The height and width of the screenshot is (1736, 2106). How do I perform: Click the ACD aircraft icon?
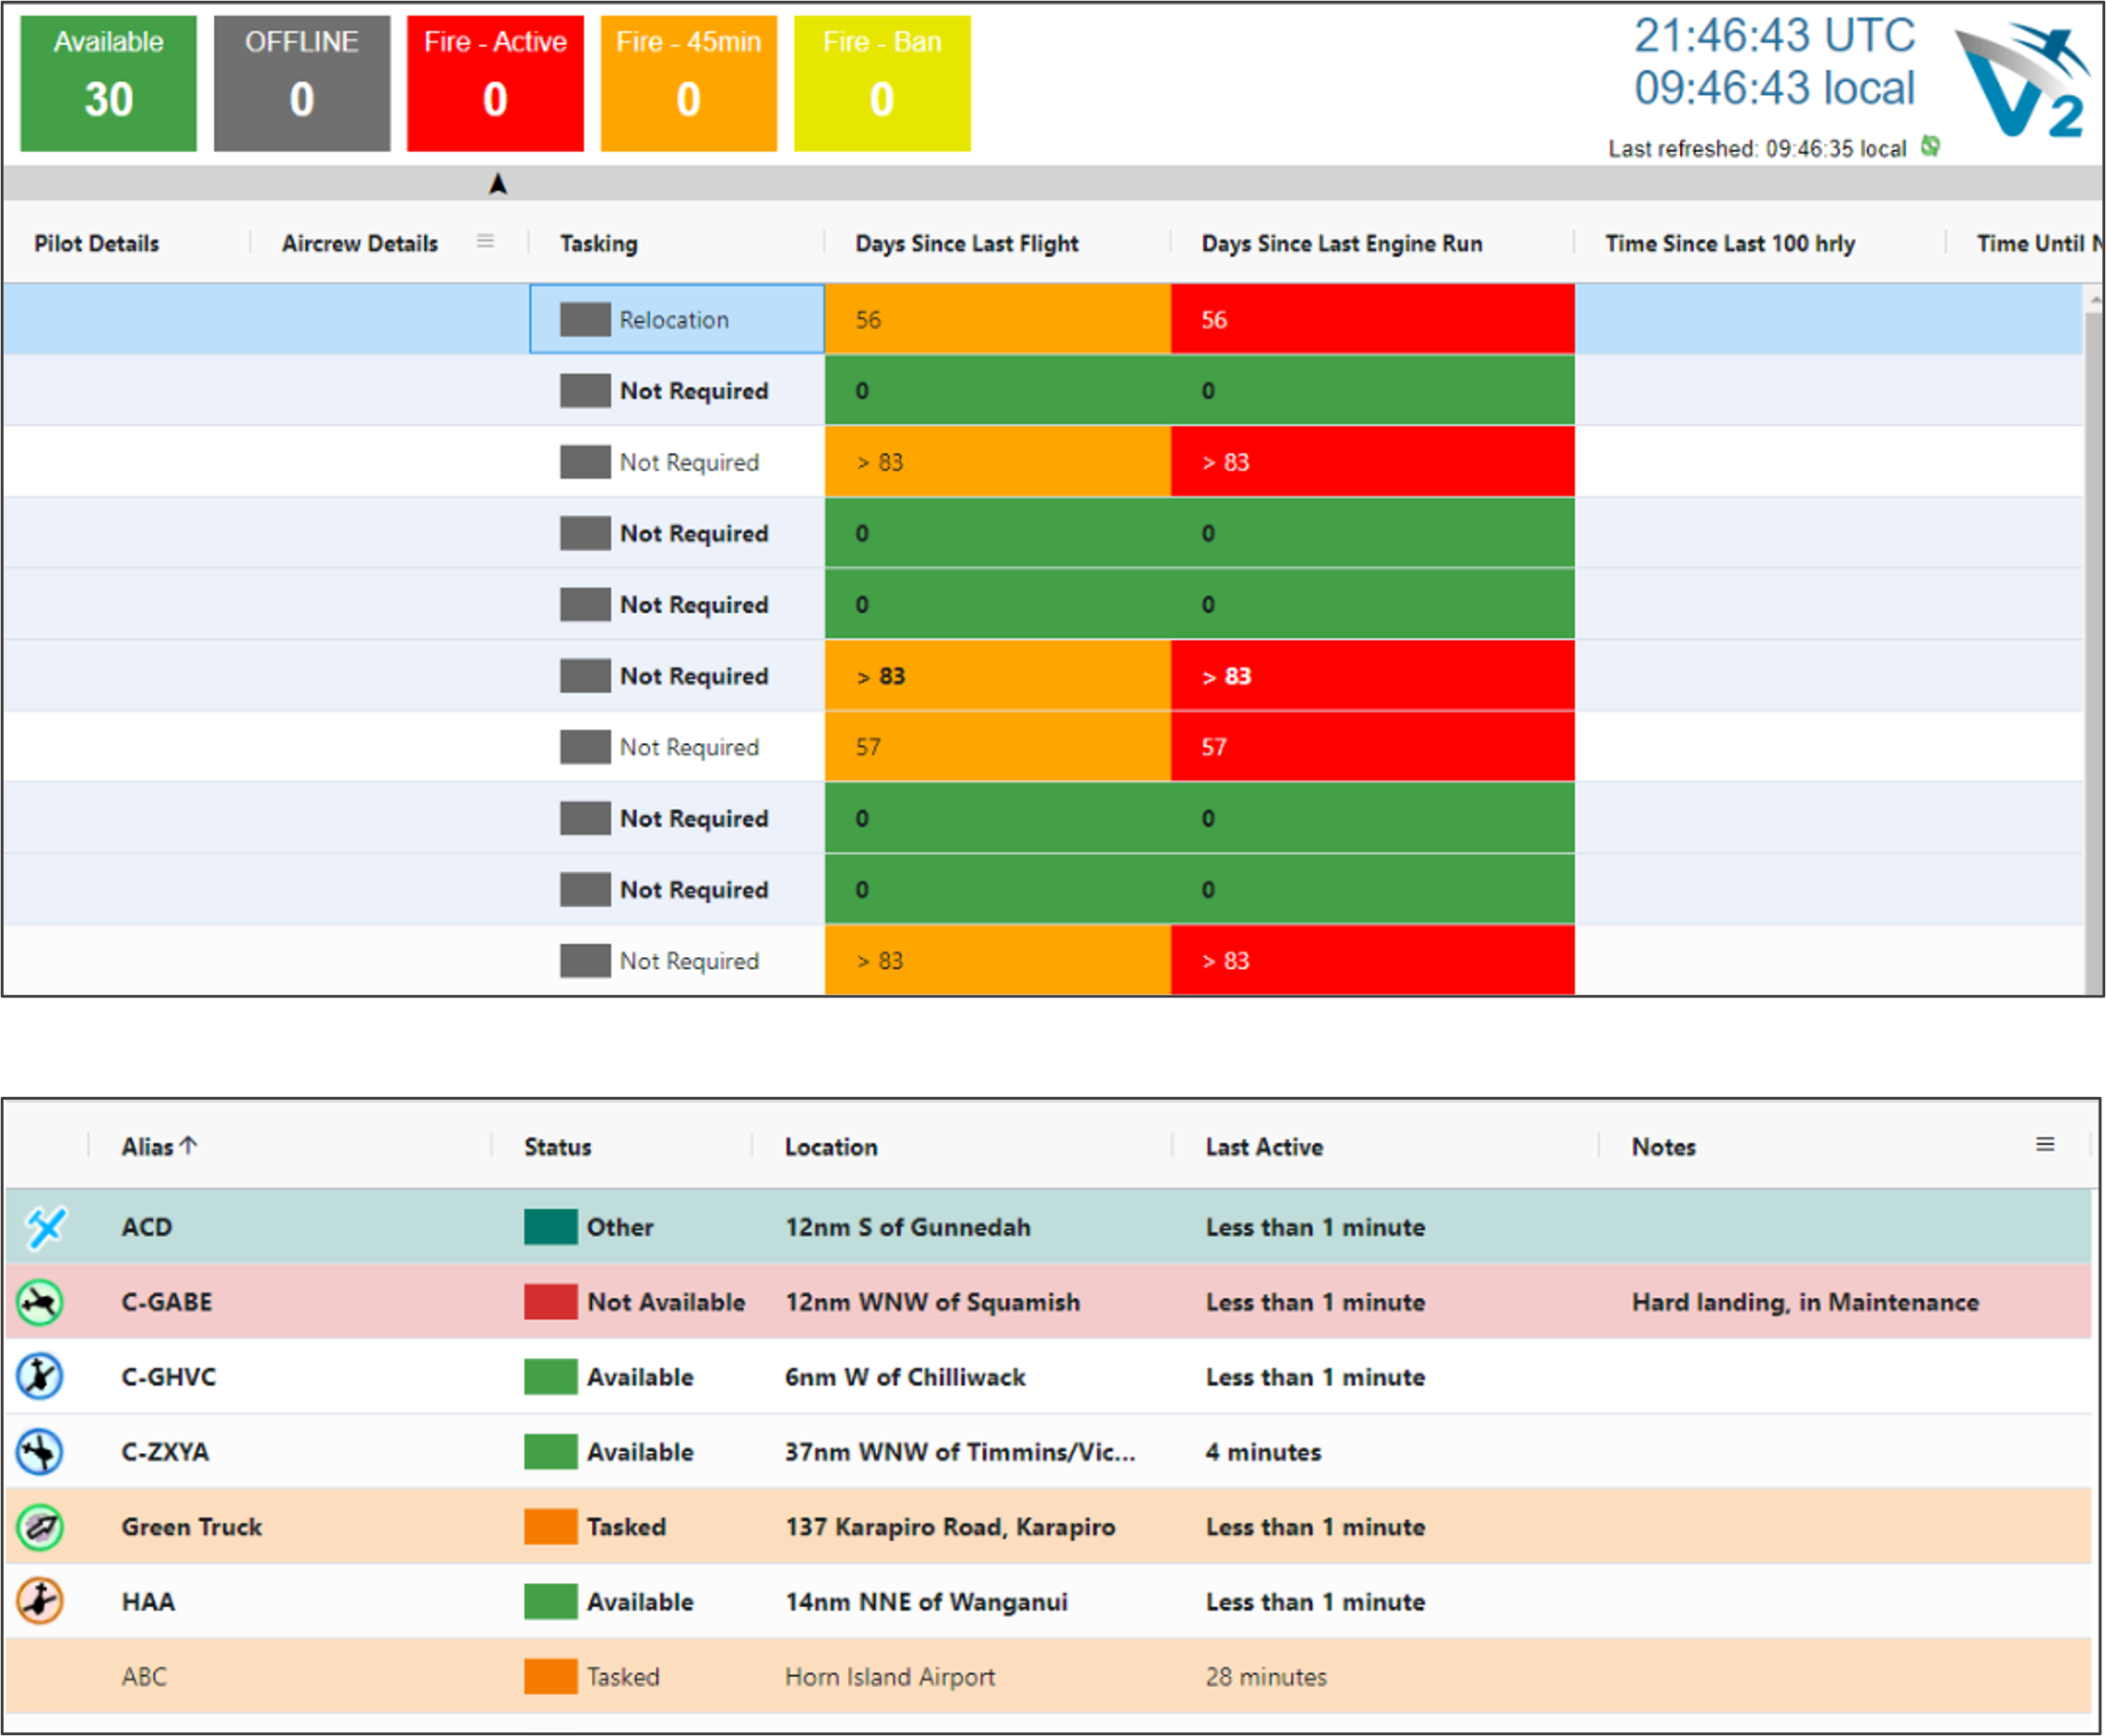point(45,1227)
